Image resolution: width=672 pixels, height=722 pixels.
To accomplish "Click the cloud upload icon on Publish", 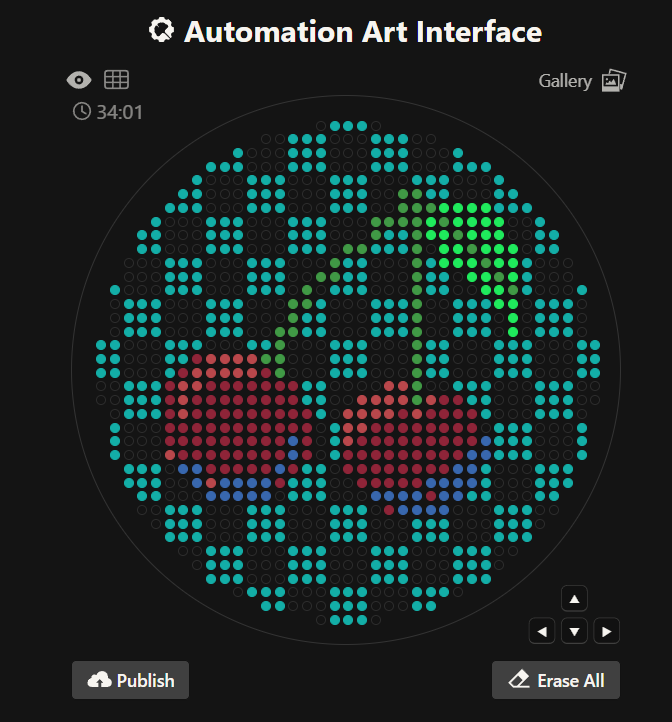I will pos(100,680).
